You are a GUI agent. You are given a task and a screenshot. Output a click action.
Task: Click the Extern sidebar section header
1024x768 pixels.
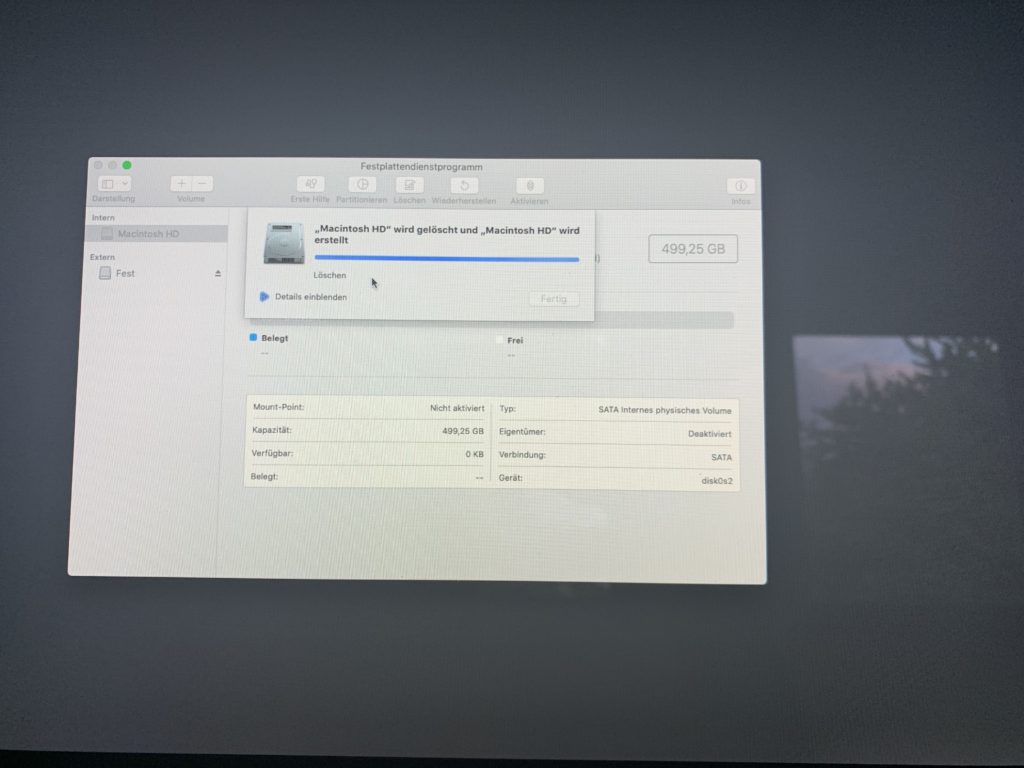coord(103,257)
